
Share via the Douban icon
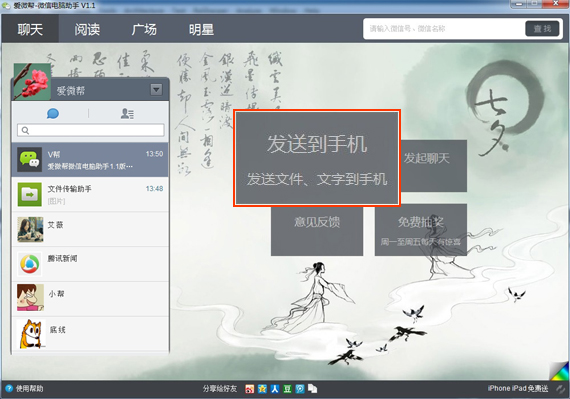click(287, 389)
